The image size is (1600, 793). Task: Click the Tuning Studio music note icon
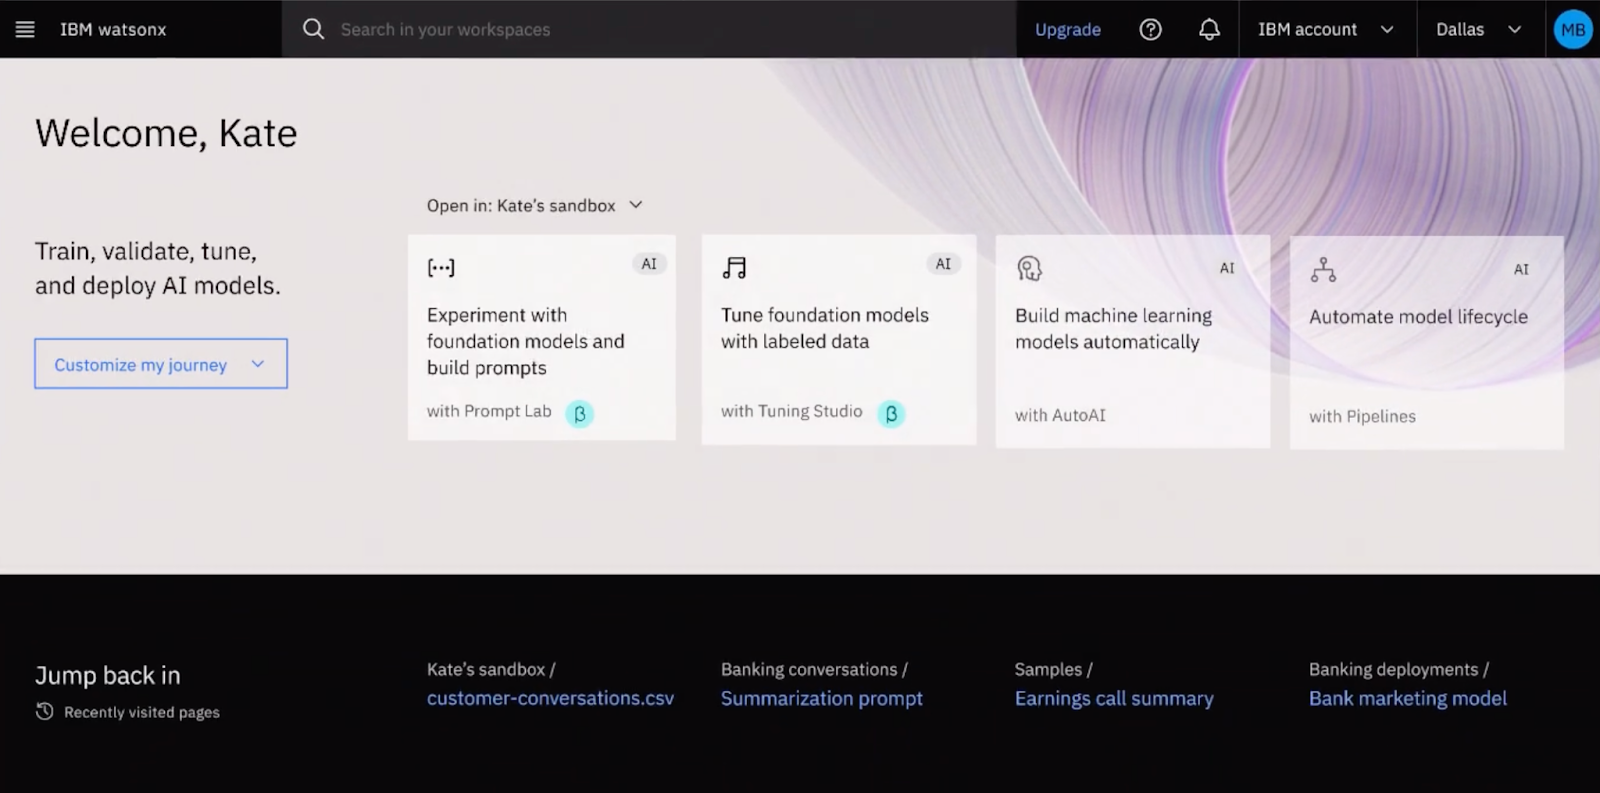[734, 267]
